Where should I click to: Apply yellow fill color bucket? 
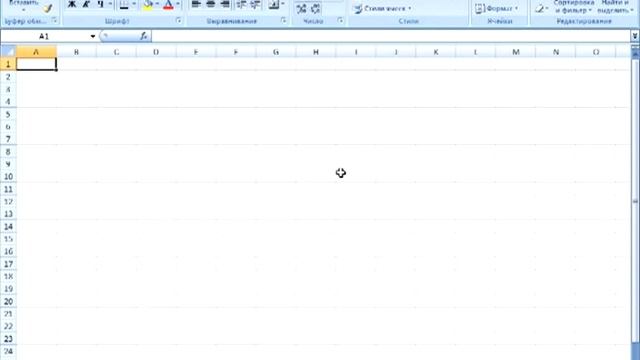148,4
